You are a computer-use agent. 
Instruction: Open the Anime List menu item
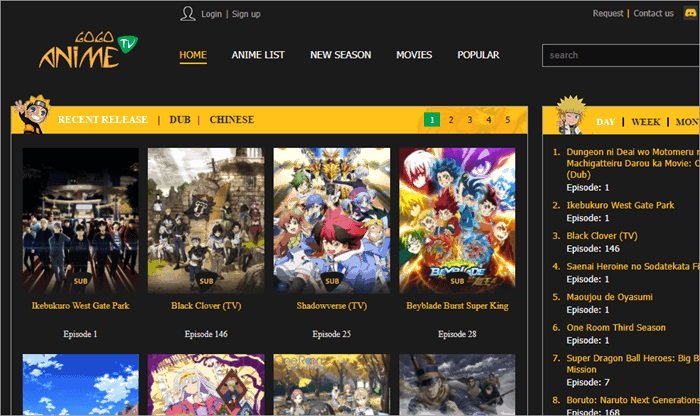point(258,55)
